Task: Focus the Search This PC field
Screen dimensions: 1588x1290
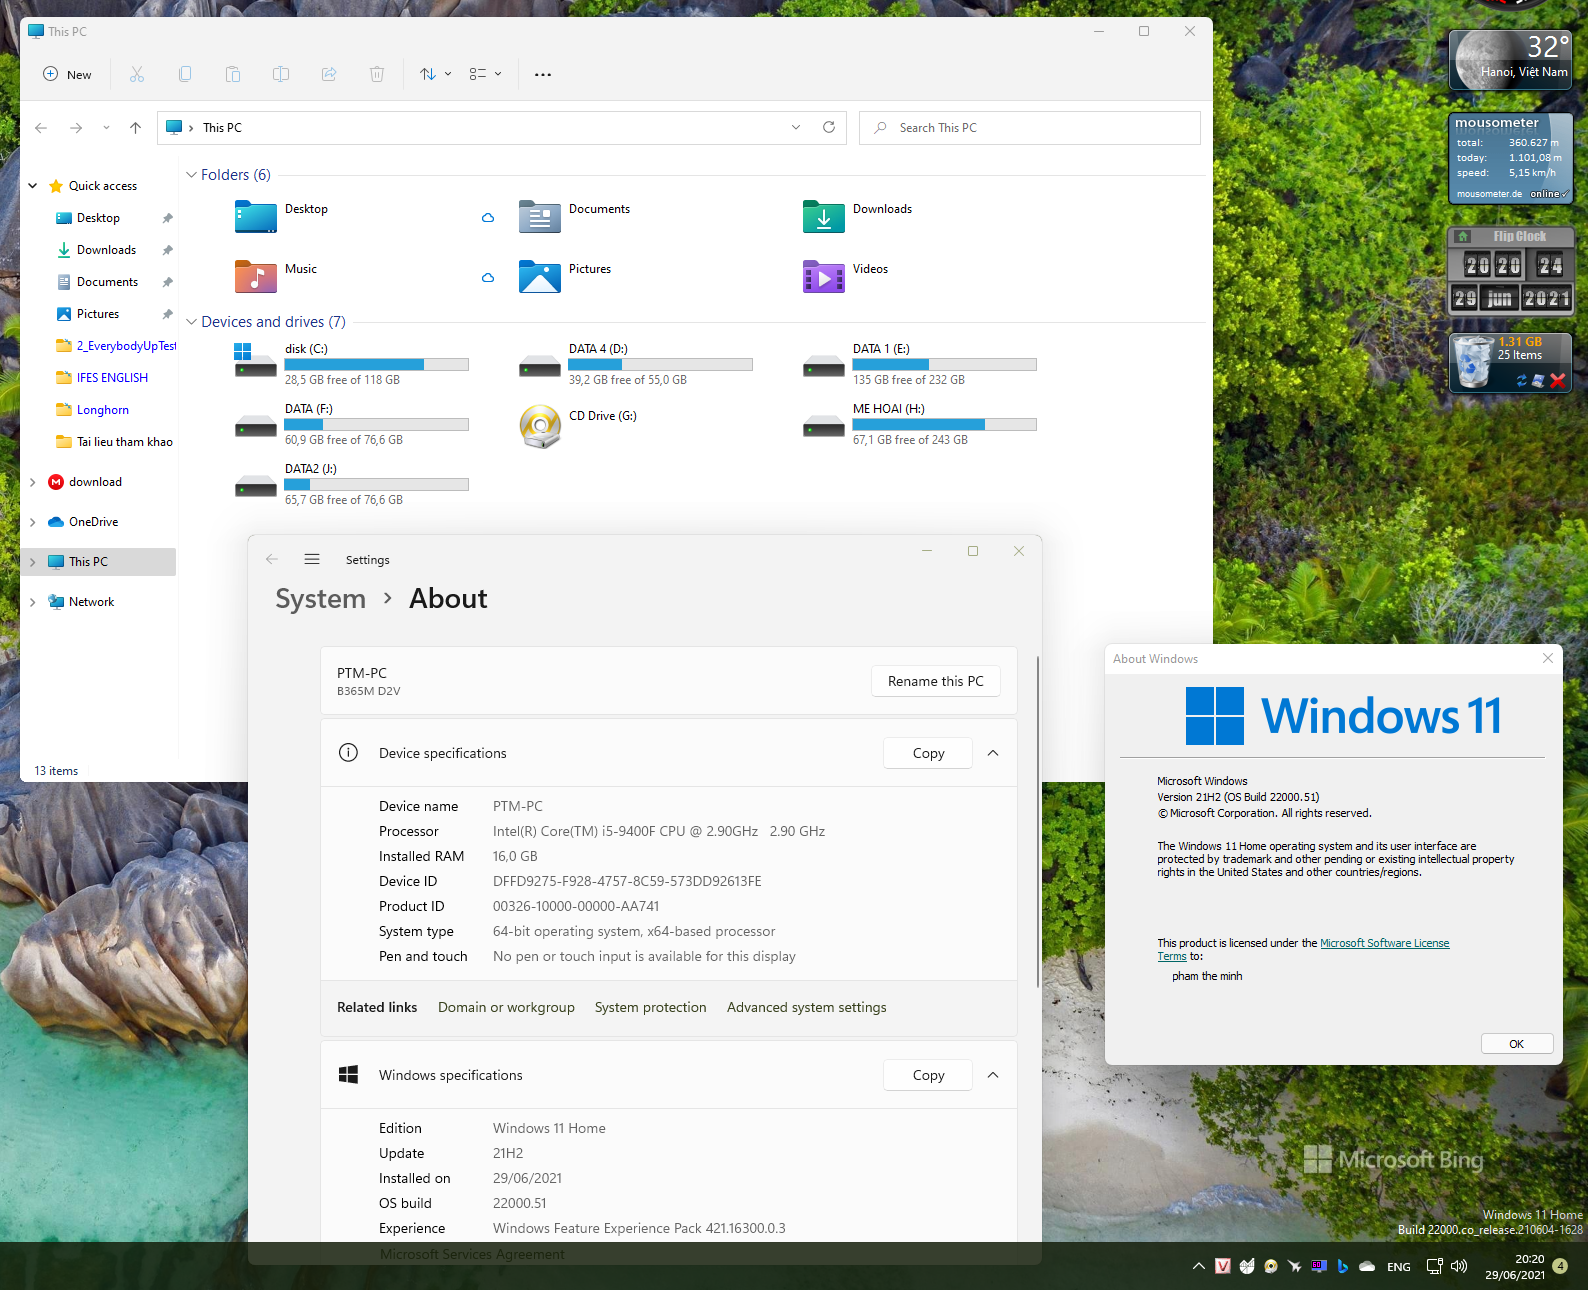Action: point(1029,127)
